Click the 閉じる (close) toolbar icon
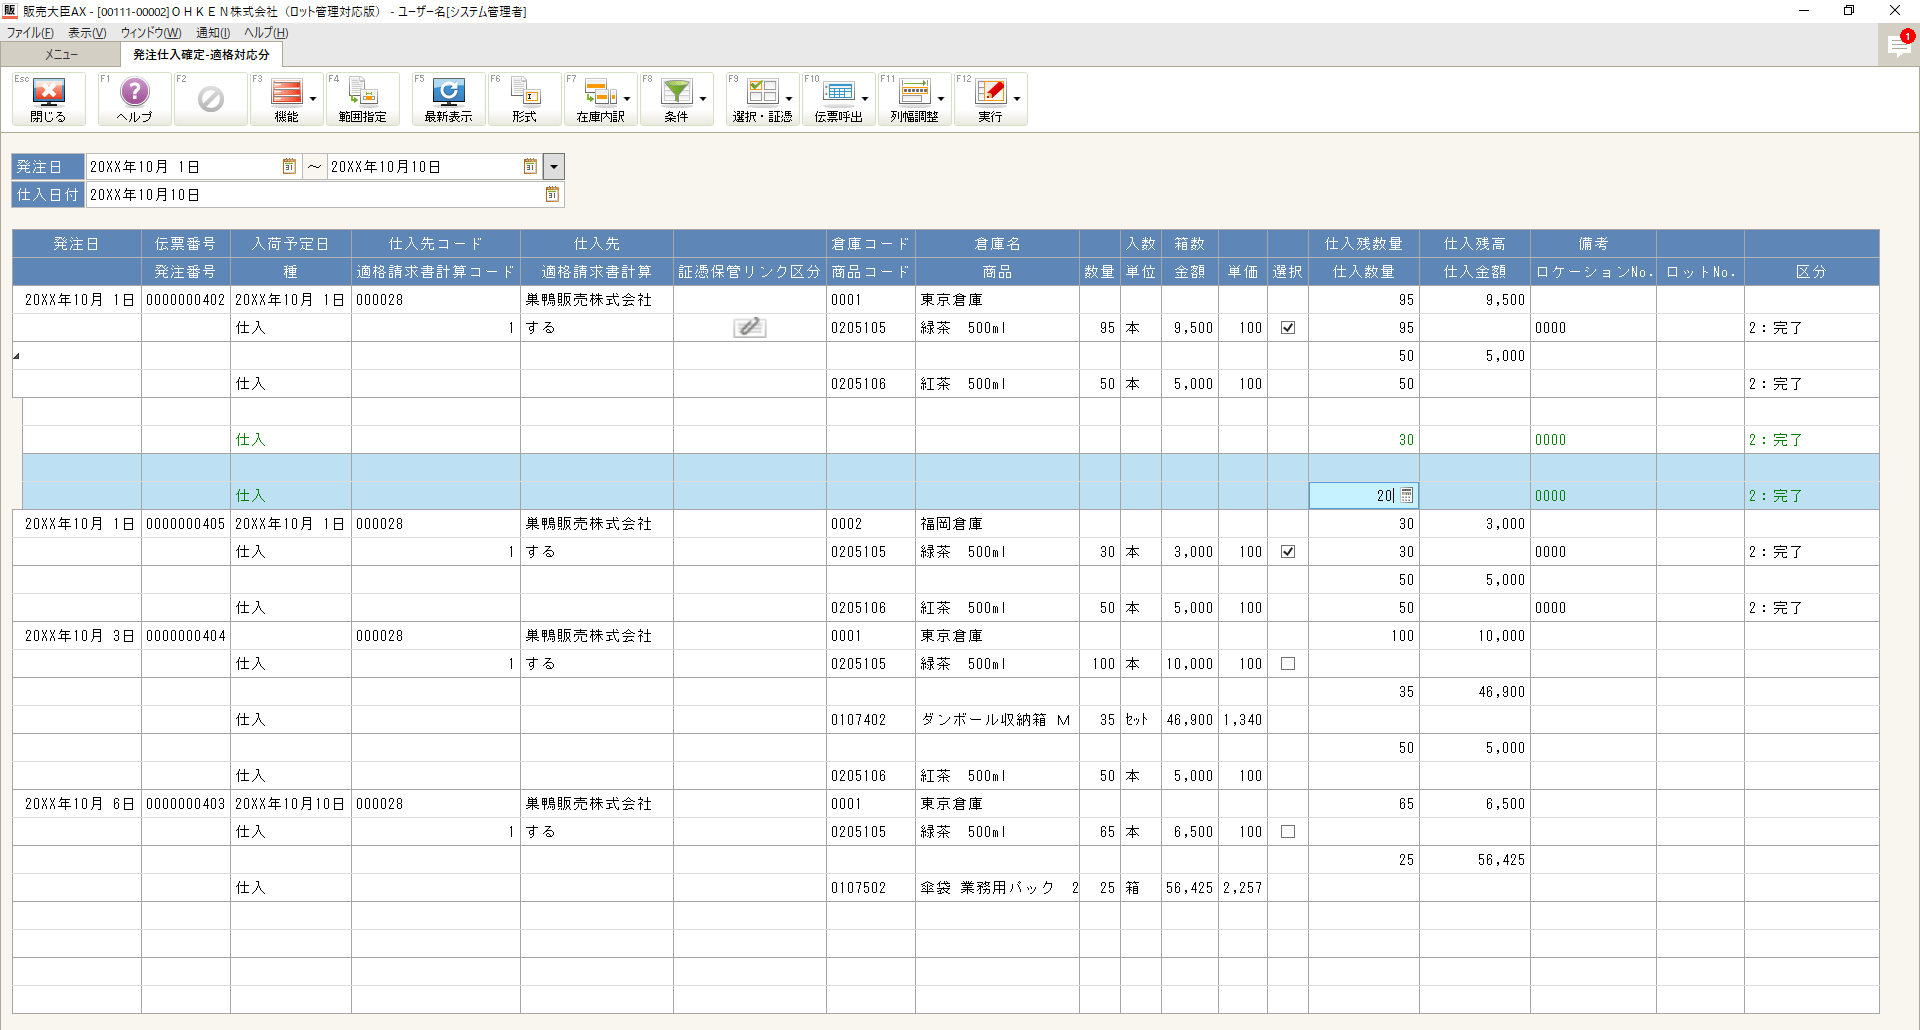The image size is (1920, 1030). (x=48, y=99)
